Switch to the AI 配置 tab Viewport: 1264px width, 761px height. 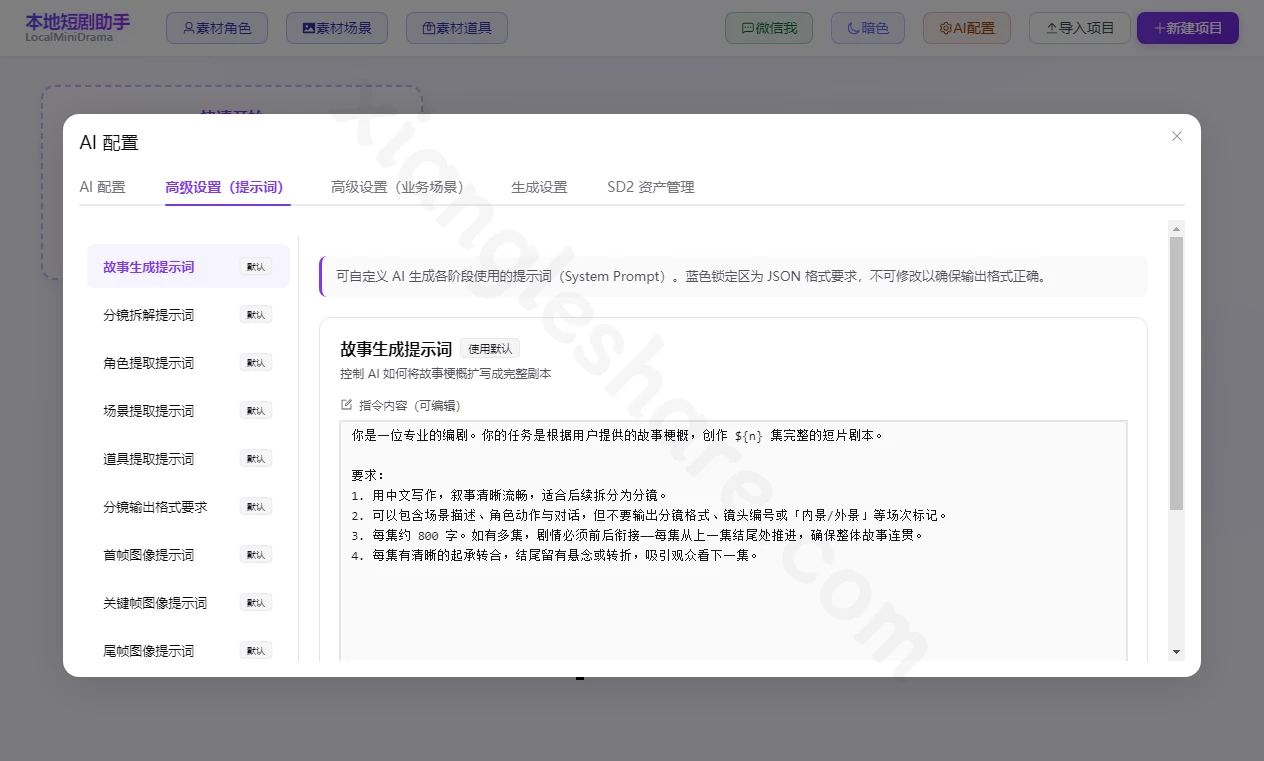(x=102, y=187)
